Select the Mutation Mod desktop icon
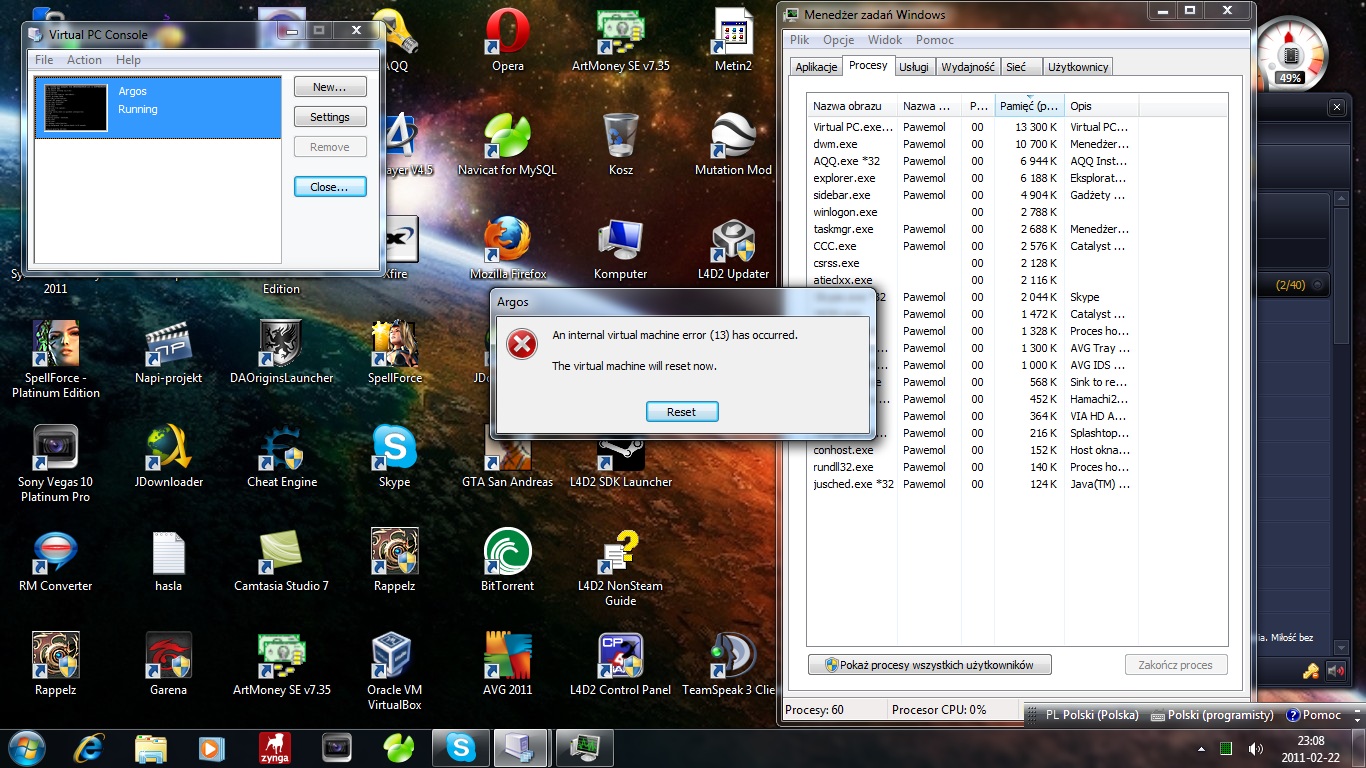The image size is (1366, 768). (x=733, y=144)
